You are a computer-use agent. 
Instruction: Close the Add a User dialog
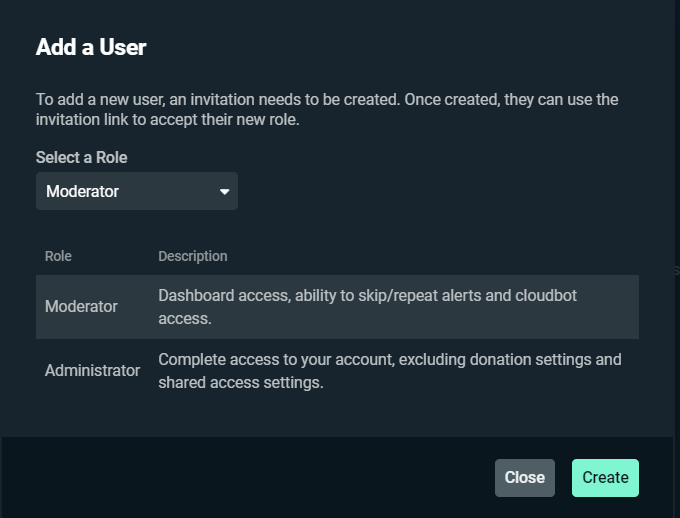(525, 478)
